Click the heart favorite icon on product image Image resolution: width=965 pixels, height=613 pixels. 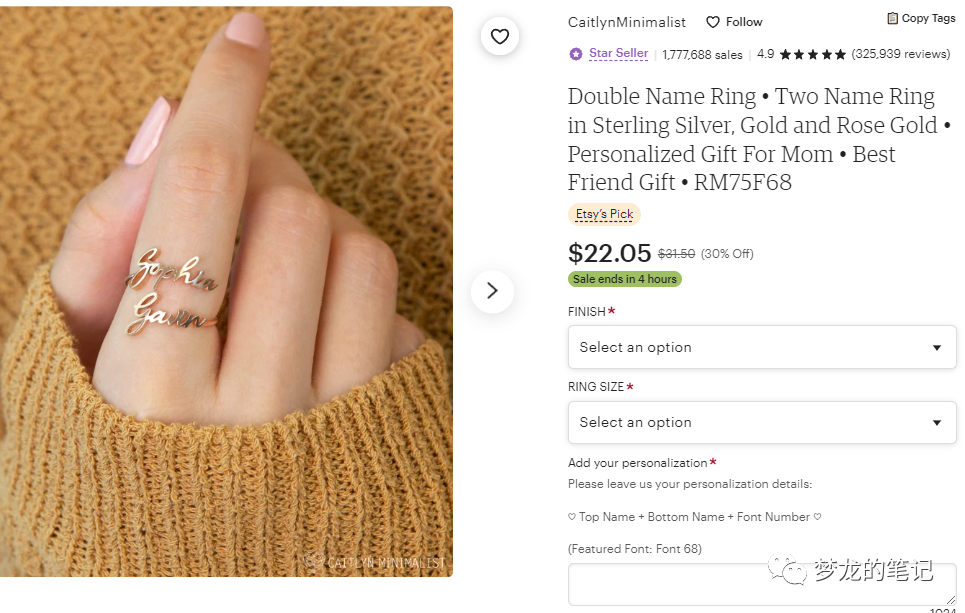click(500, 36)
